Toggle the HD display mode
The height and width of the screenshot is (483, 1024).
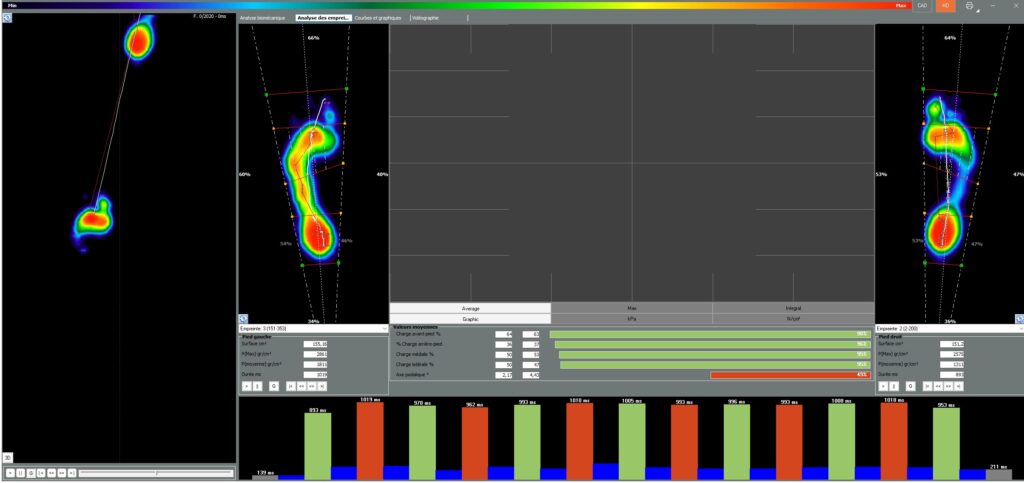(x=945, y=6)
